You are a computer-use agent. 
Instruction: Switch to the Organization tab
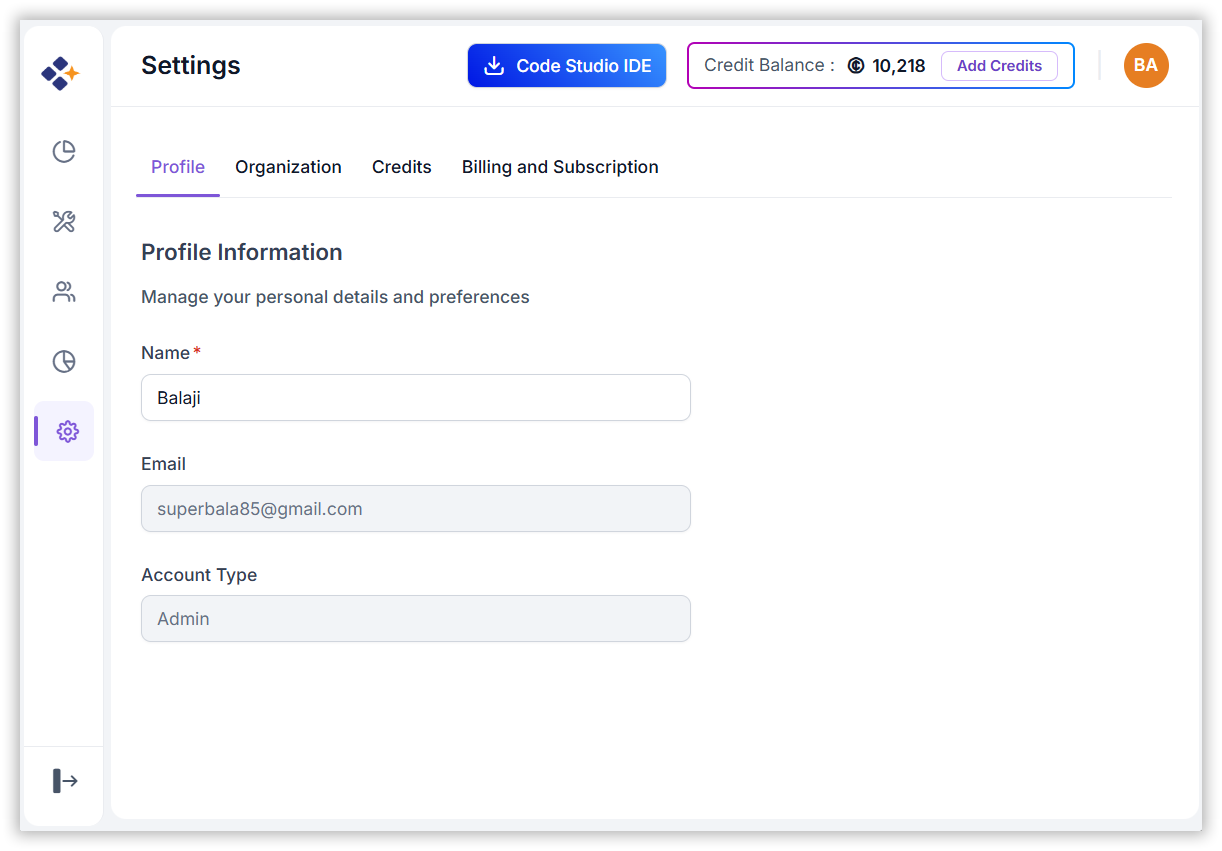tap(288, 167)
